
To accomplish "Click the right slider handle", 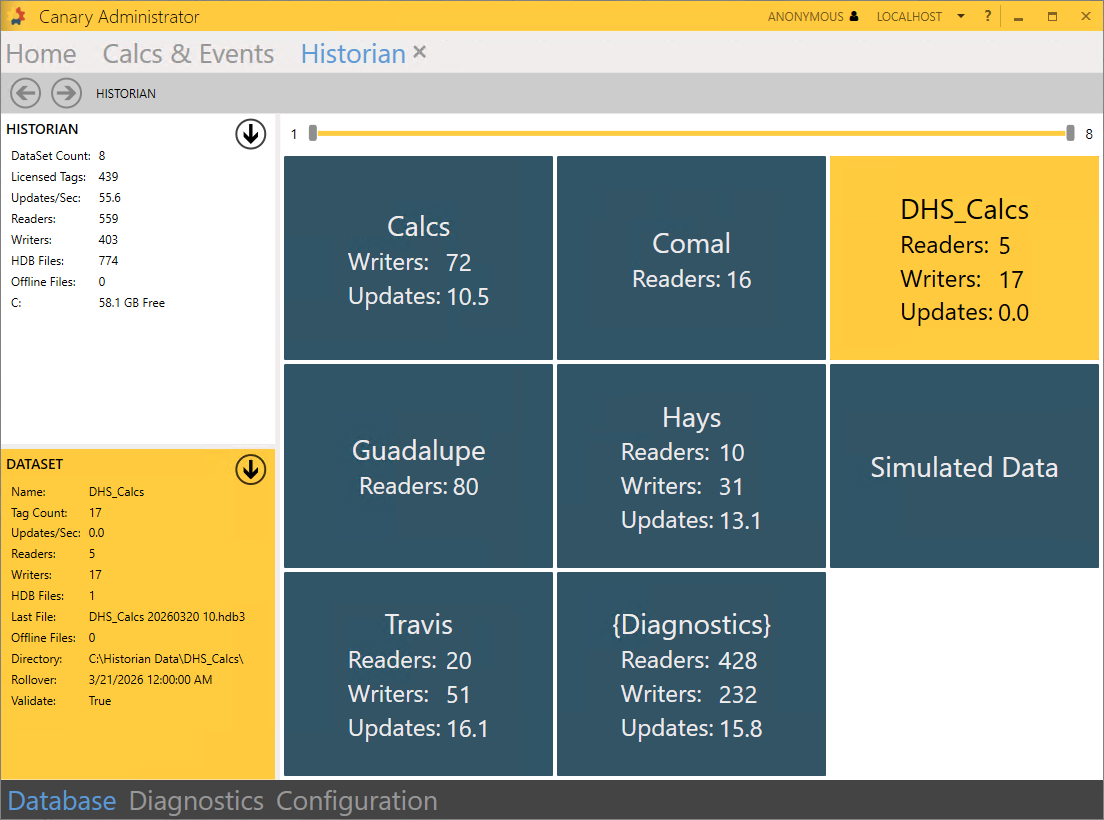I will point(1070,133).
